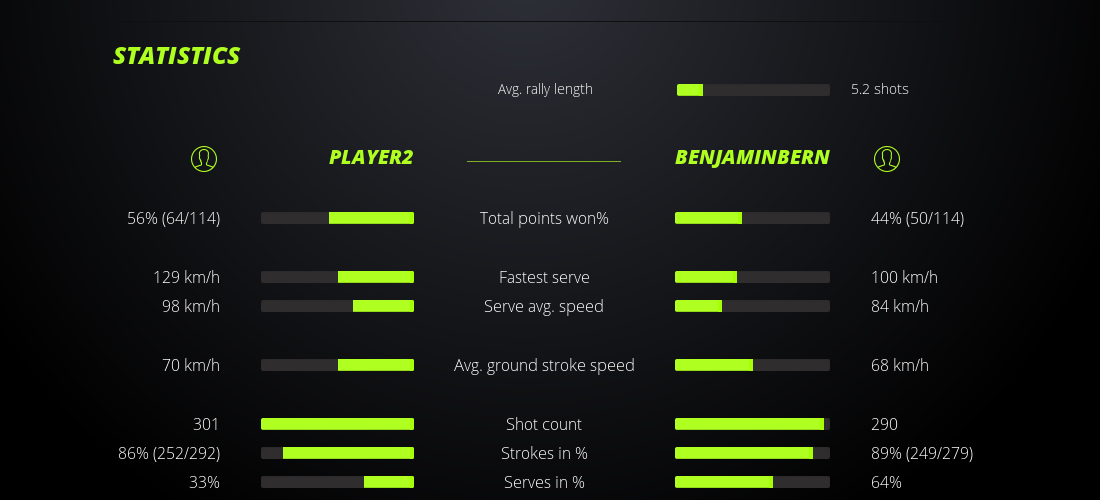Viewport: 1100px width, 500px height.
Task: Click BENJAMINBERN's Total points won bar
Action: (x=752, y=218)
